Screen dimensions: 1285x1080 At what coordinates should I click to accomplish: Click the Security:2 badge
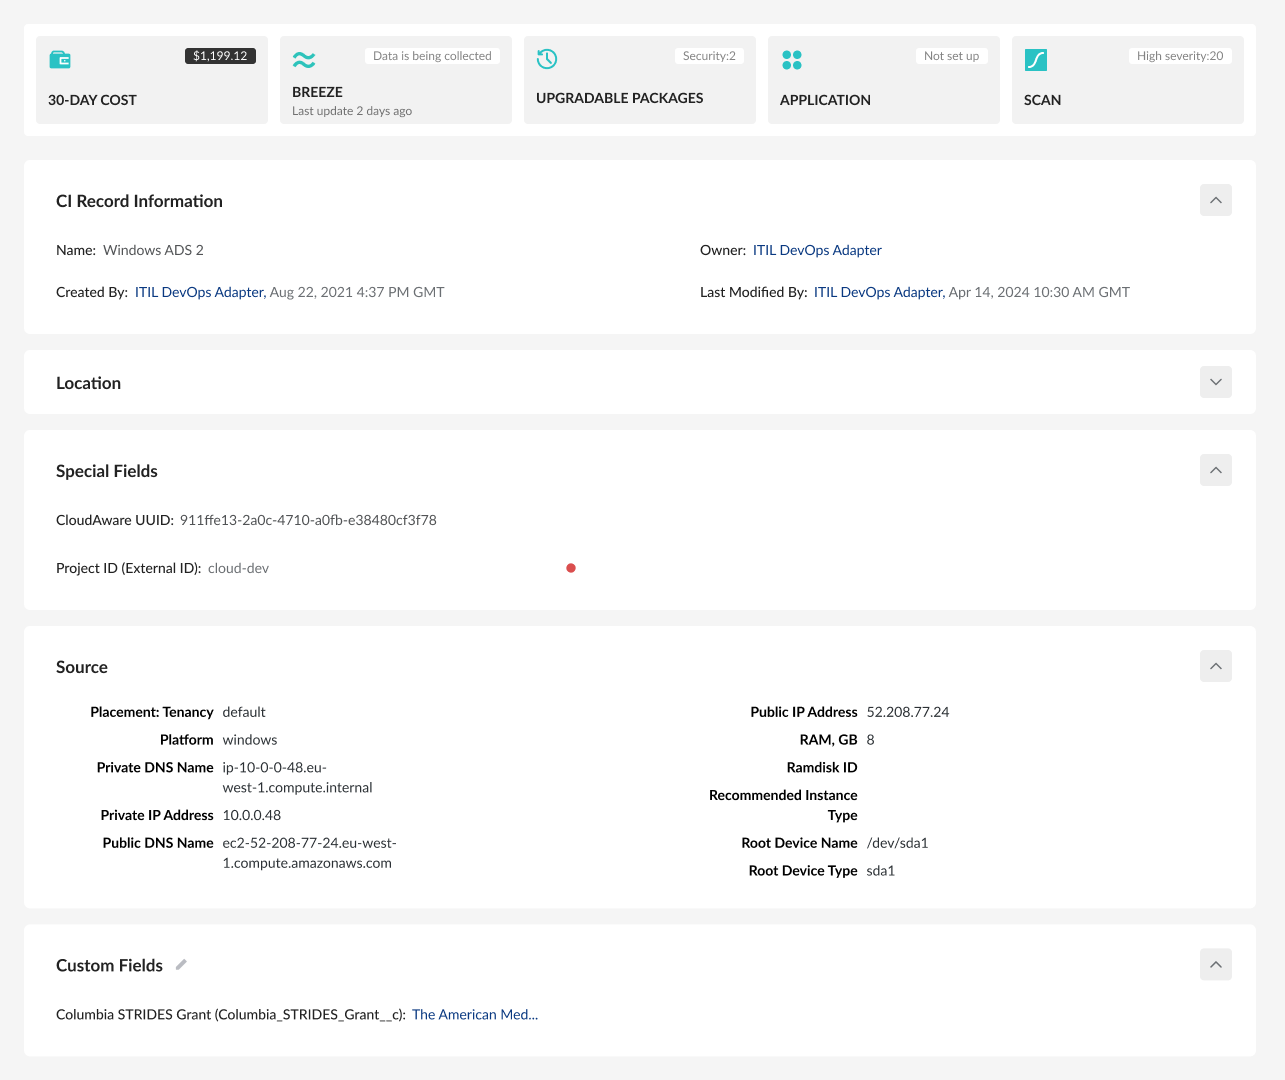709,56
